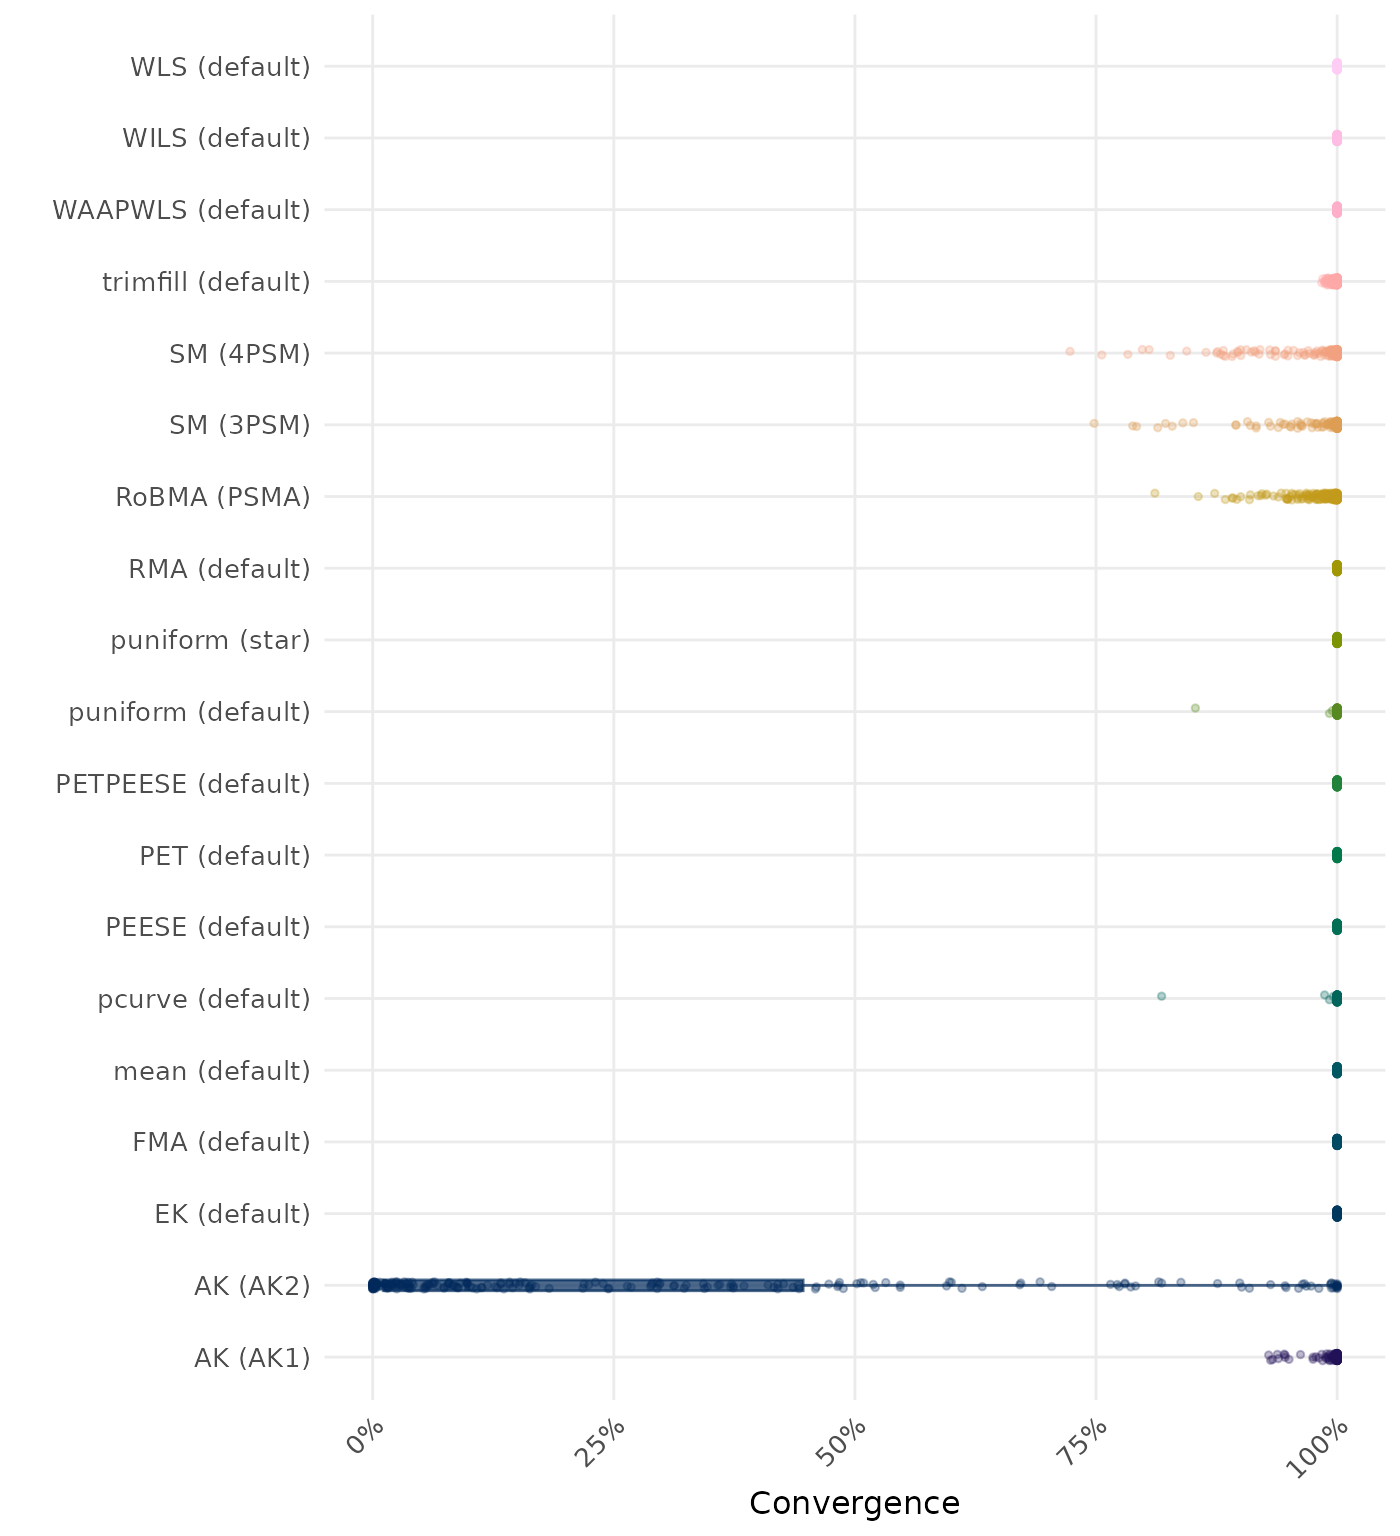This screenshot has height=1536, width=1400.
Task: Click the leftmost RoBMA (PSMA) data point
Action: [1154, 493]
